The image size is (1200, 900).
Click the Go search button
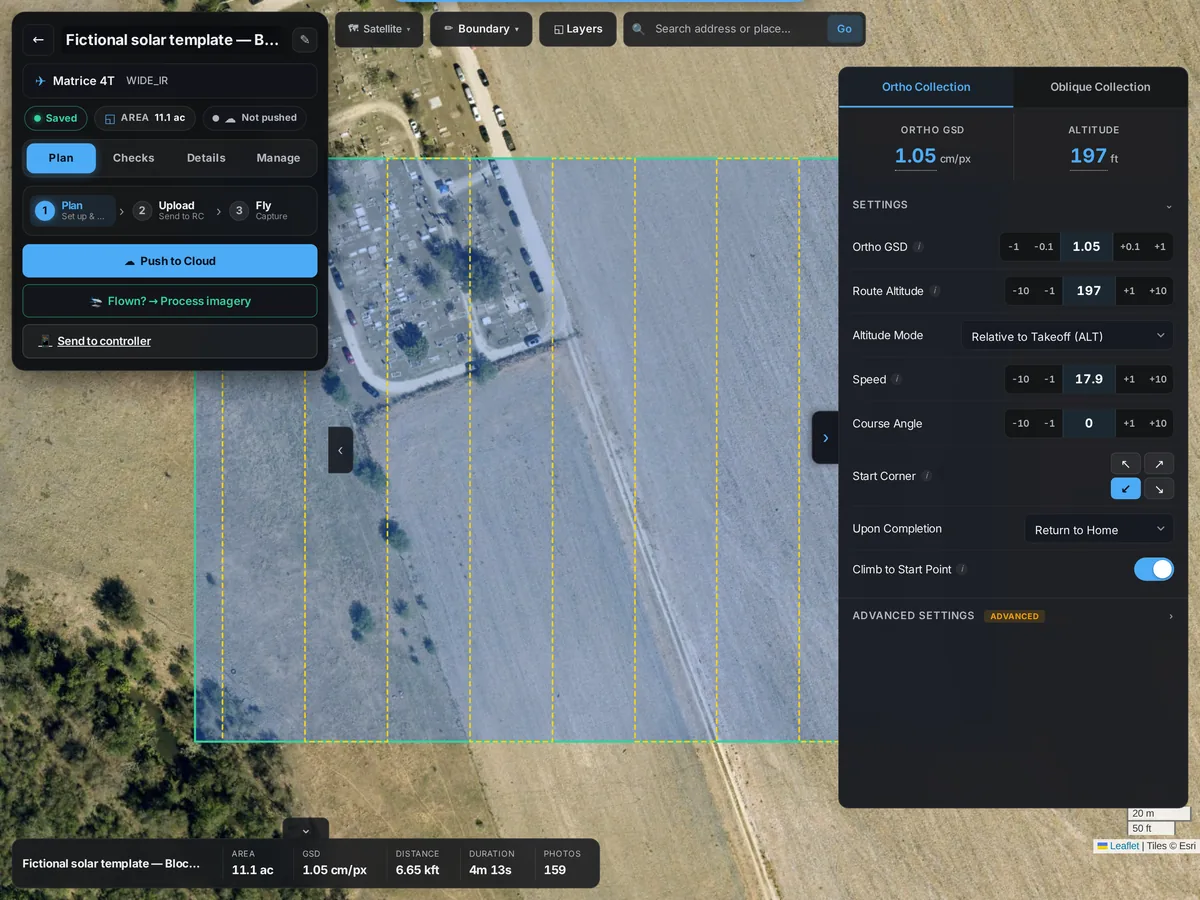point(844,29)
